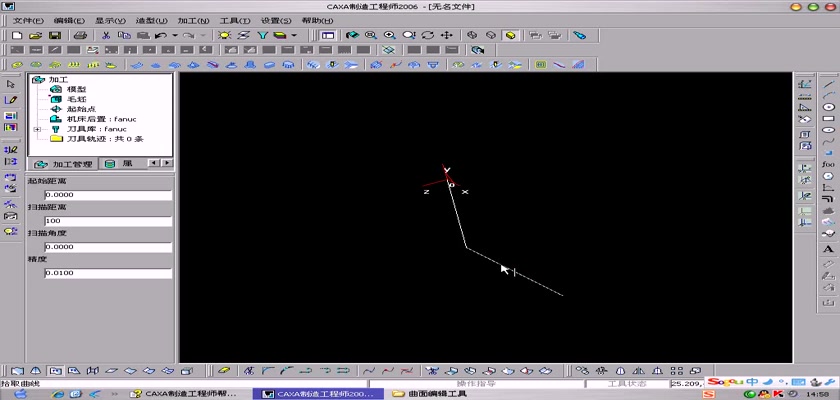The image size is (840, 400).
Task: Select 刀具轨迹 : 共 0 条 folder
Action: tap(104, 139)
